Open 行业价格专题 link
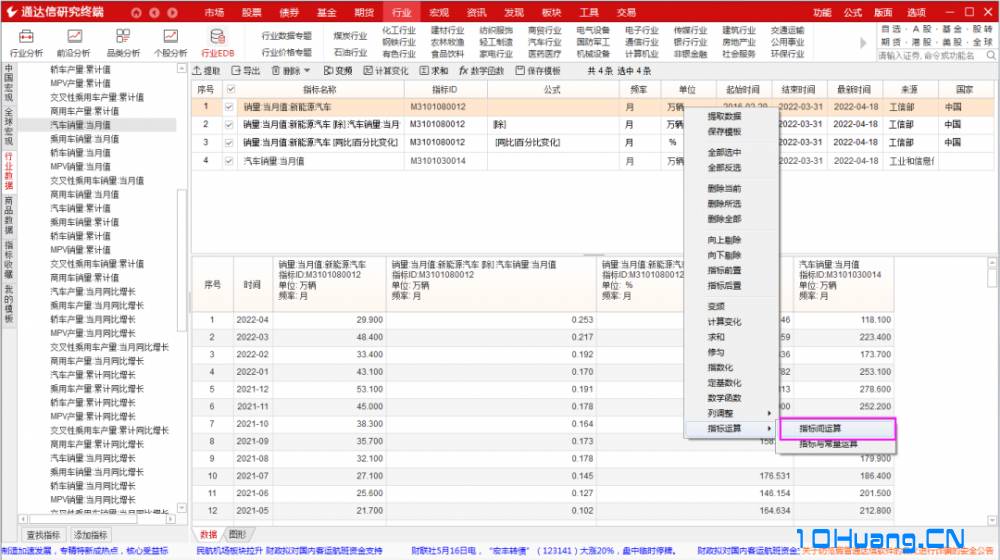This screenshot has height=560, width=1000. 287,52
